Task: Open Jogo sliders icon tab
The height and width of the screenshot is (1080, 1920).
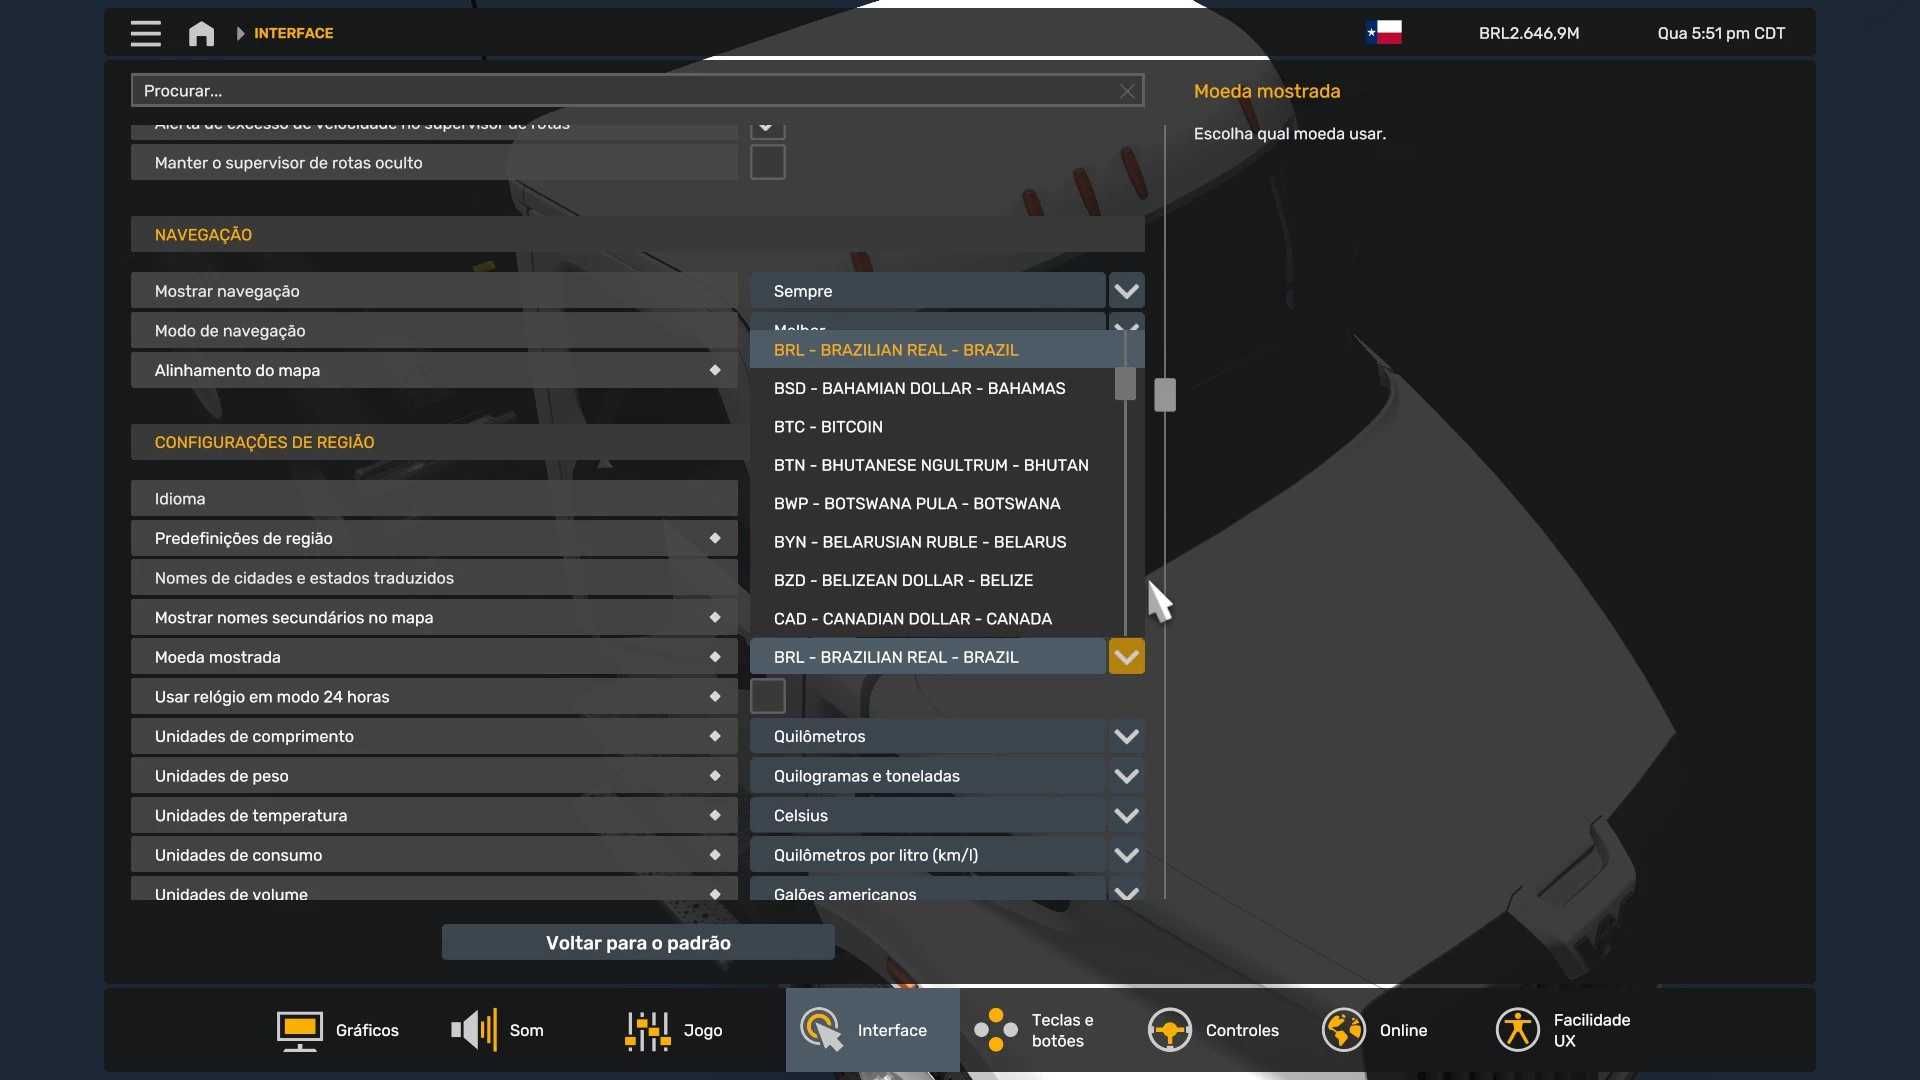Action: pos(673,1030)
